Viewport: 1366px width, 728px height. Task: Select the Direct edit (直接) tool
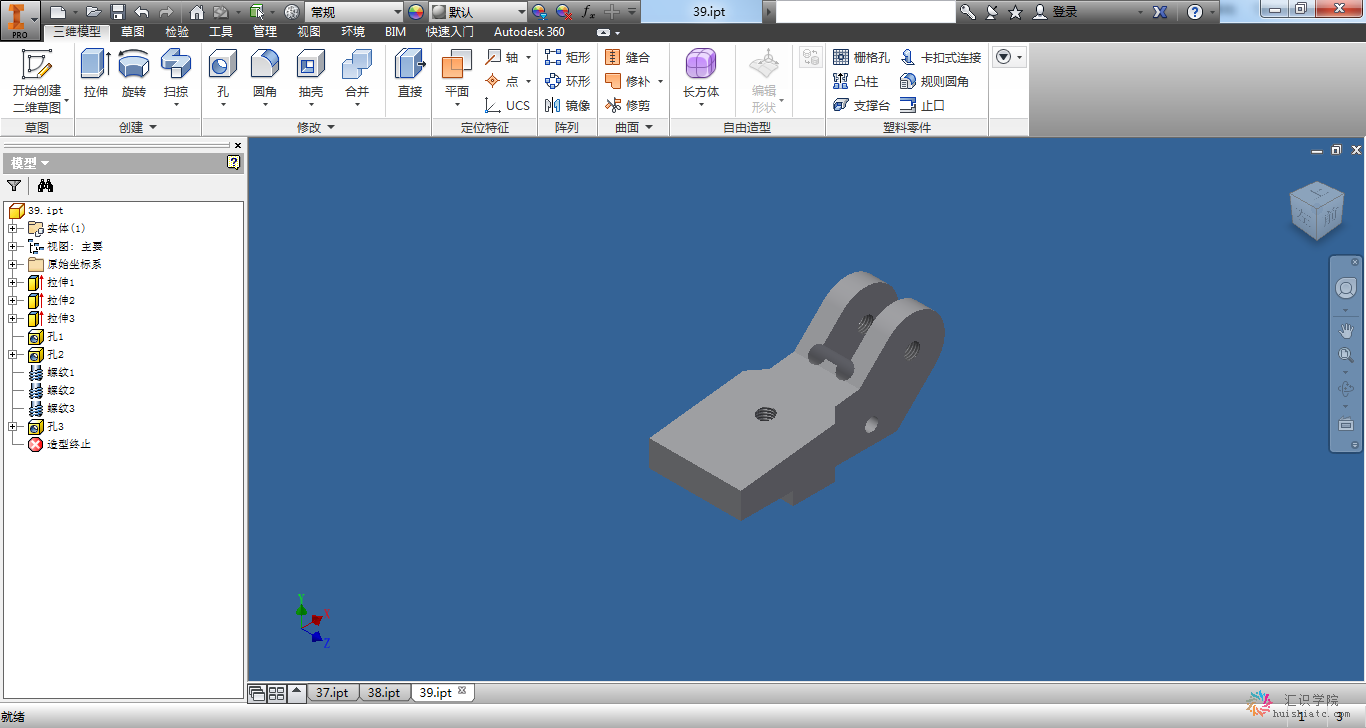click(410, 74)
